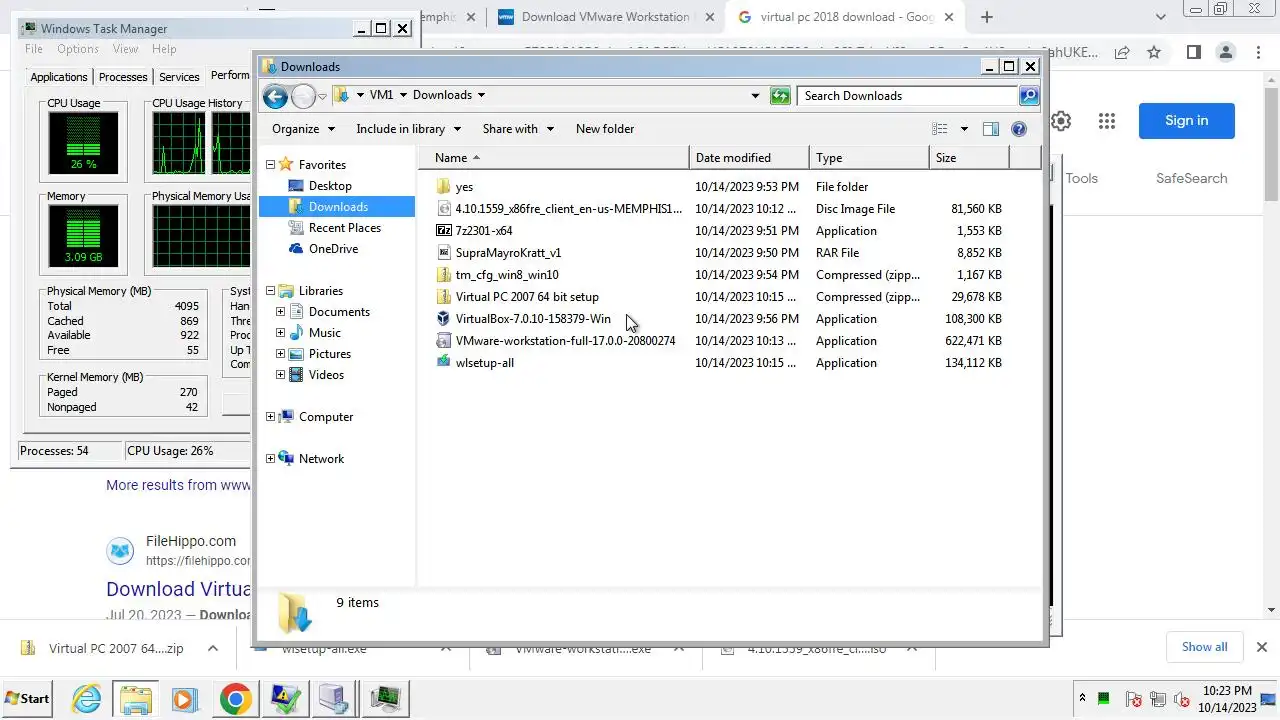Click Google Sign in button
1280x720 pixels.
point(1187,121)
